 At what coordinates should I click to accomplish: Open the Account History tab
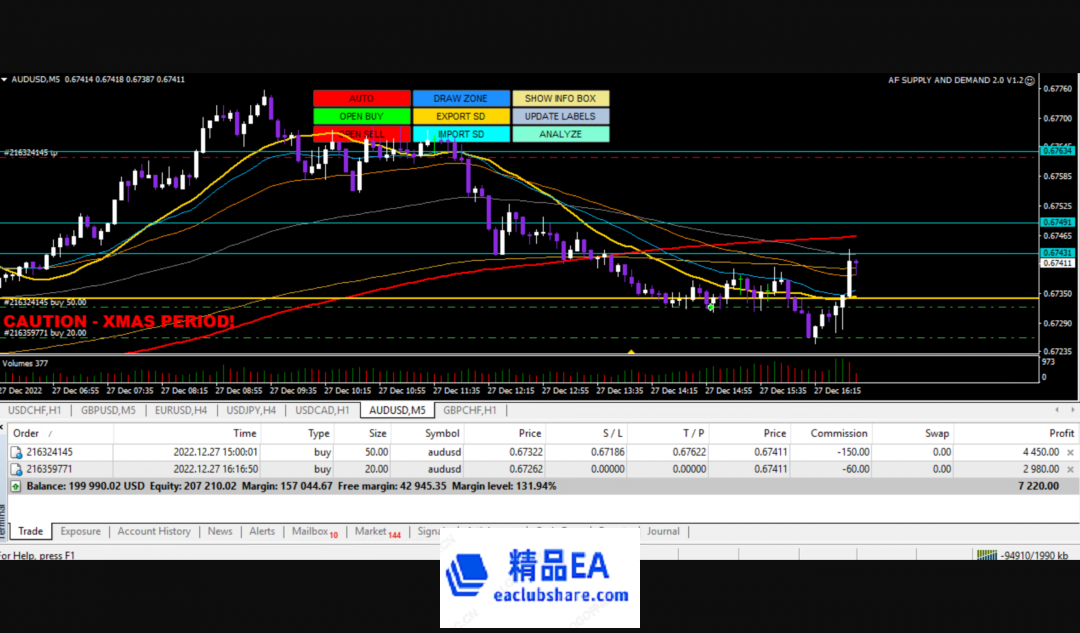[154, 531]
